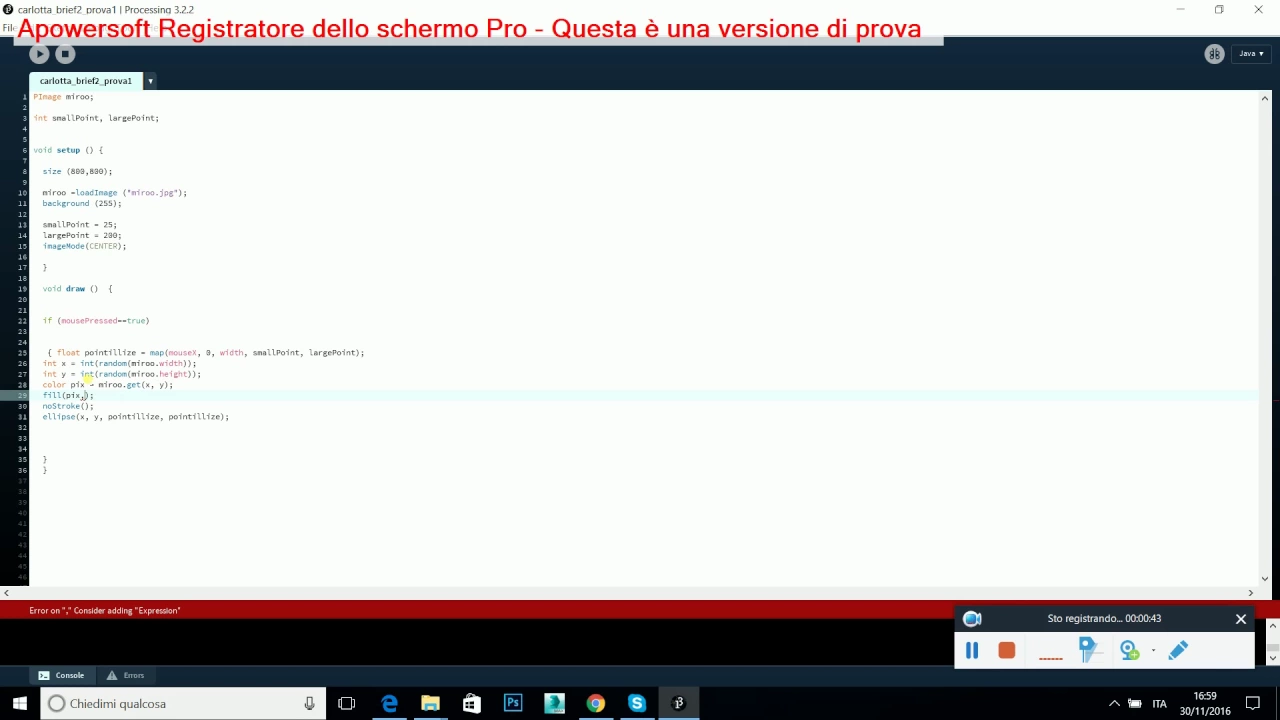Click the Processing taskbar icon
This screenshot has width=1280, height=720.
pos(678,704)
